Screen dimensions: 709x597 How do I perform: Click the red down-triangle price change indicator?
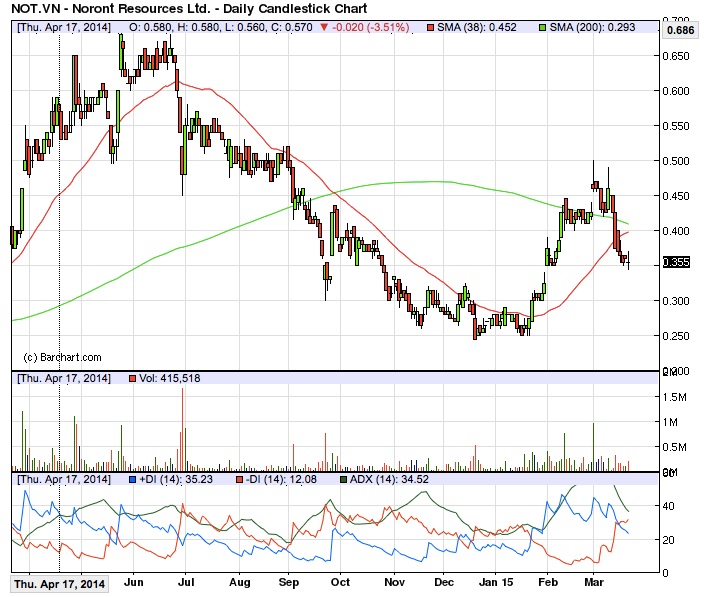324,28
